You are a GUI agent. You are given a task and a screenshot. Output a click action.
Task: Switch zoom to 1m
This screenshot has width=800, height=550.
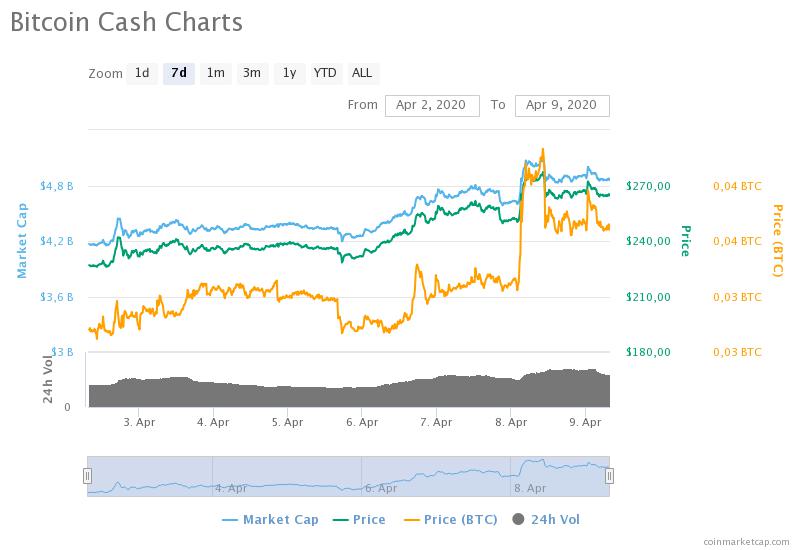(x=216, y=73)
